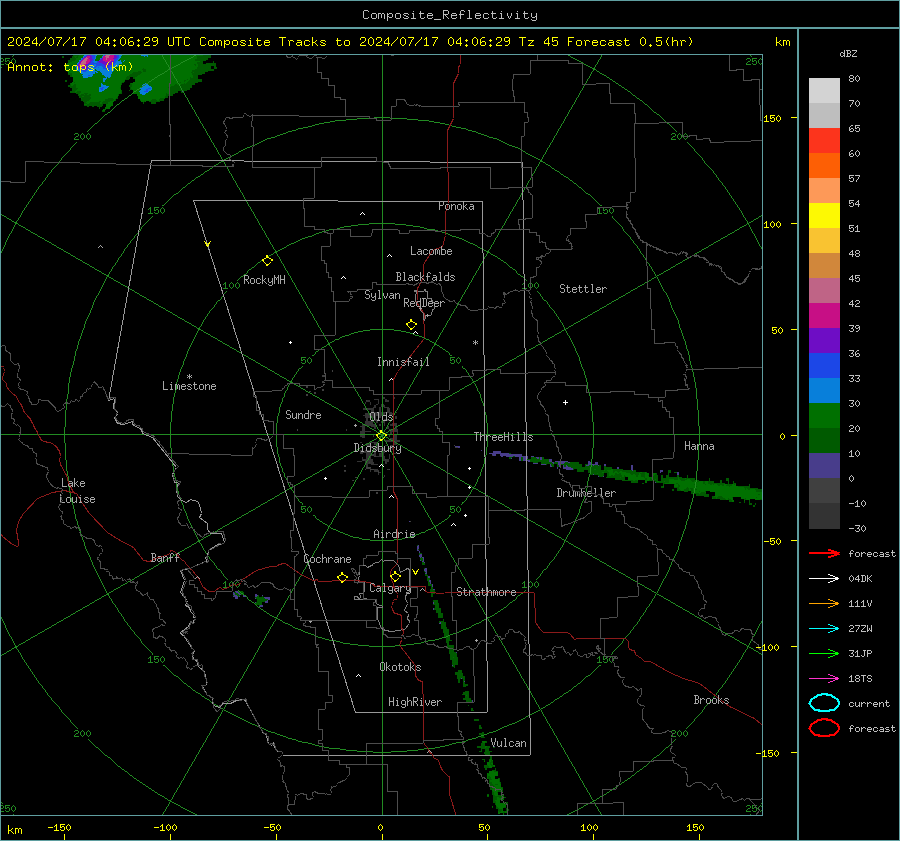This screenshot has height=841, width=900.
Task: Click the red forecast ellipse legend icon
Action: click(x=824, y=728)
